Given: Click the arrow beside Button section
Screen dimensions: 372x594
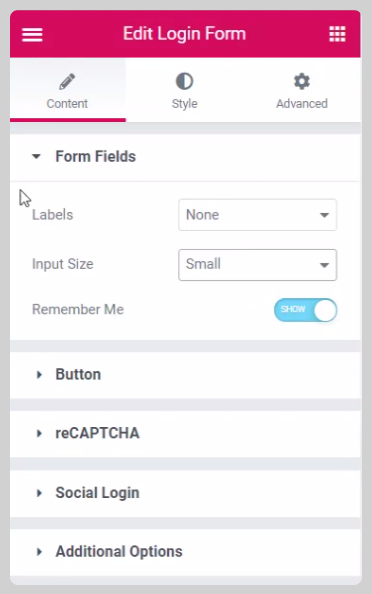Looking at the screenshot, I should [x=39, y=375].
